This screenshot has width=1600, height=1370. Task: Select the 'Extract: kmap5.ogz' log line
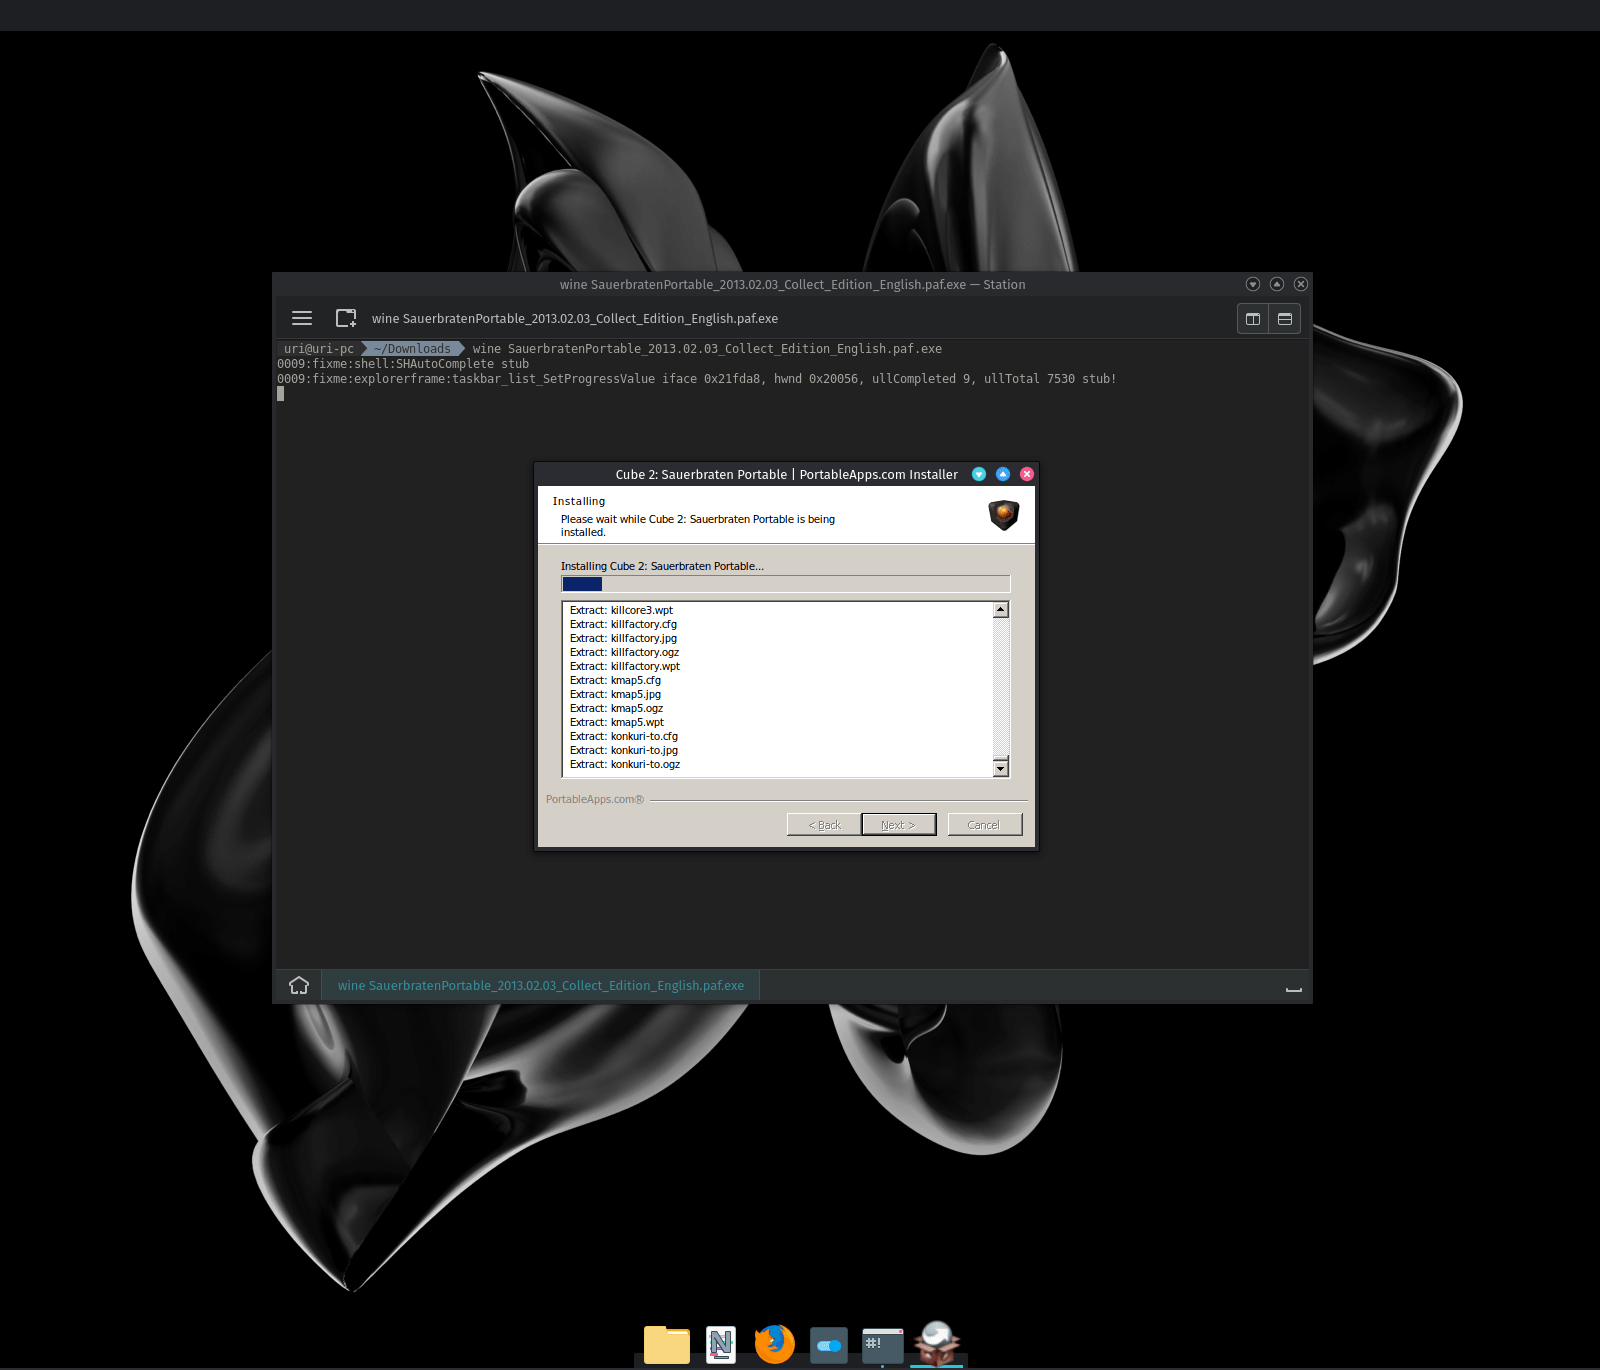[x=616, y=708]
